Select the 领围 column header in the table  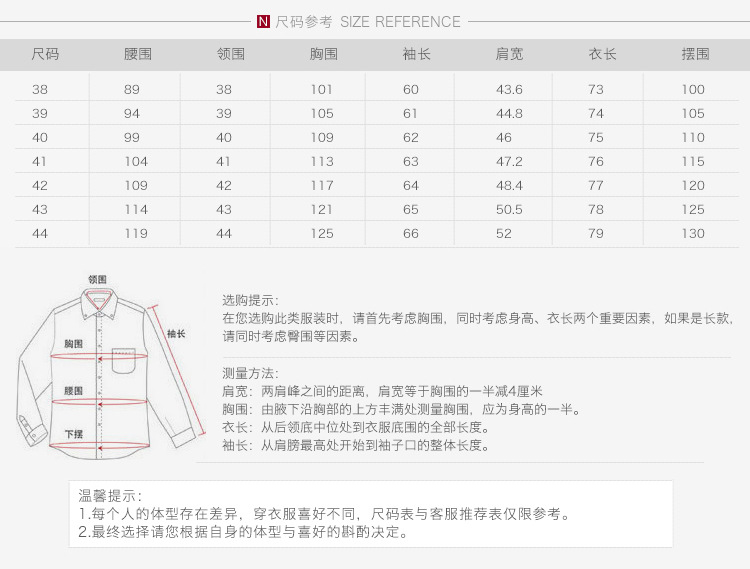231,54
